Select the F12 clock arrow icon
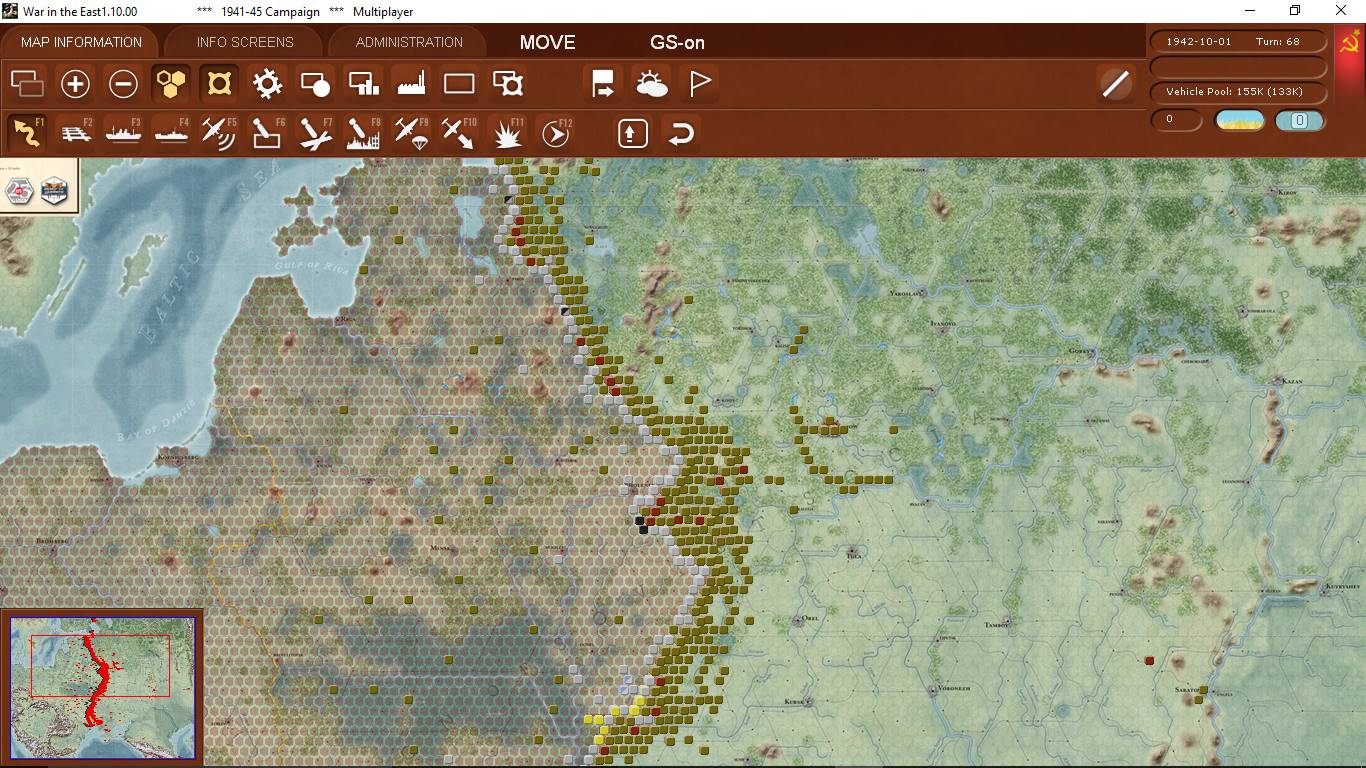The width and height of the screenshot is (1366, 768). tap(556, 132)
